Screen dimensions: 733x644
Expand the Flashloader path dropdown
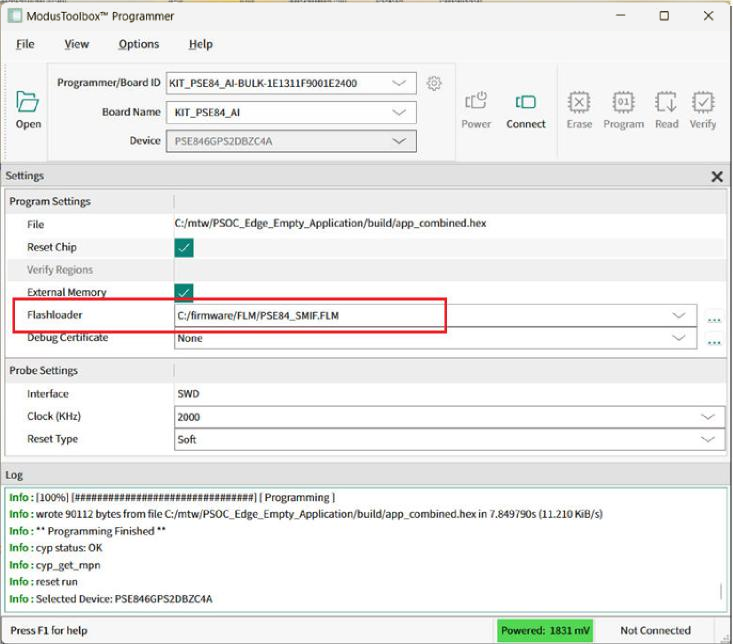tap(678, 315)
